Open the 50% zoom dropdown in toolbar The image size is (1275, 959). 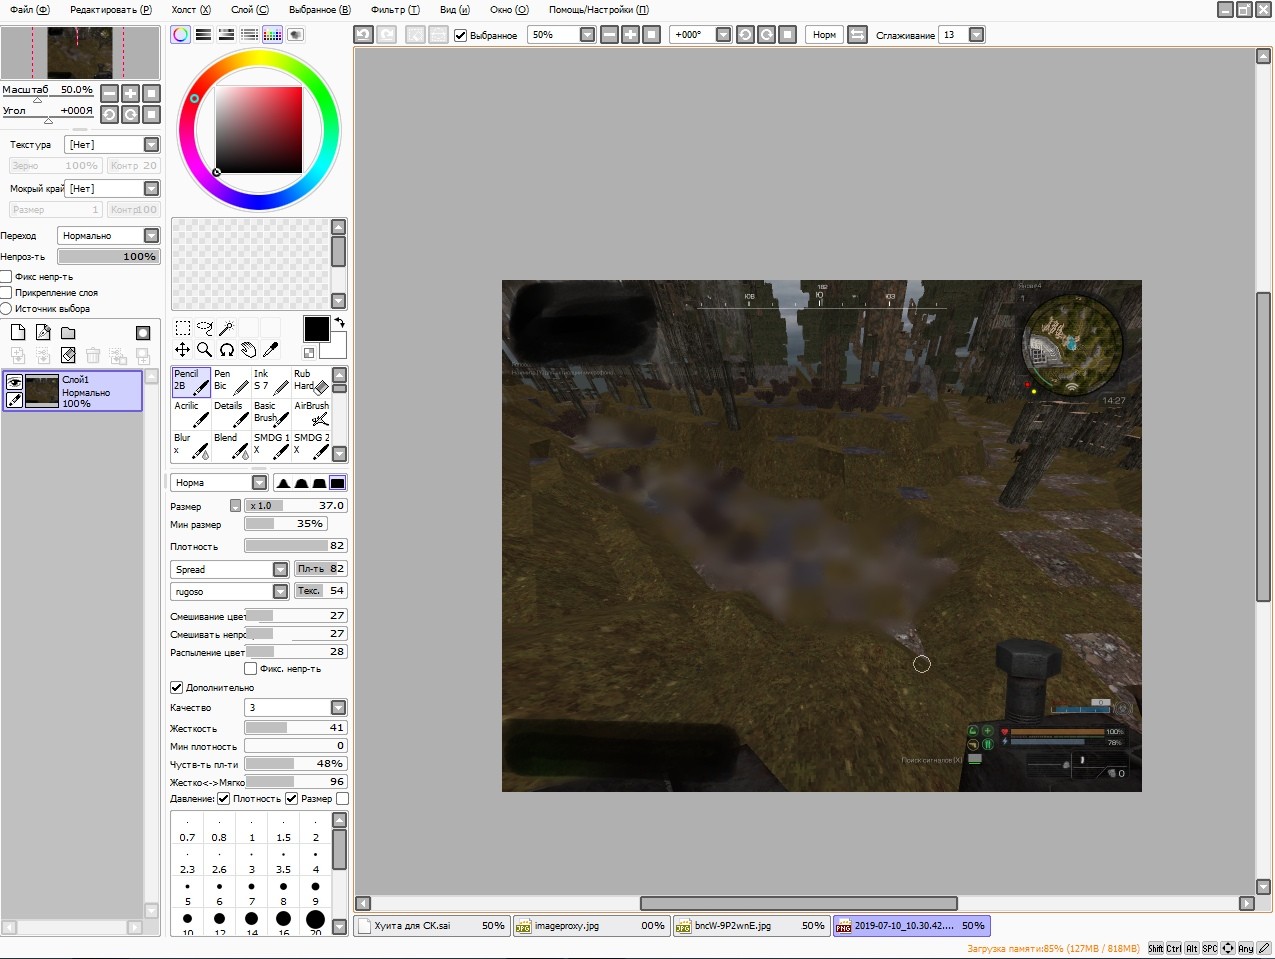tap(587, 35)
